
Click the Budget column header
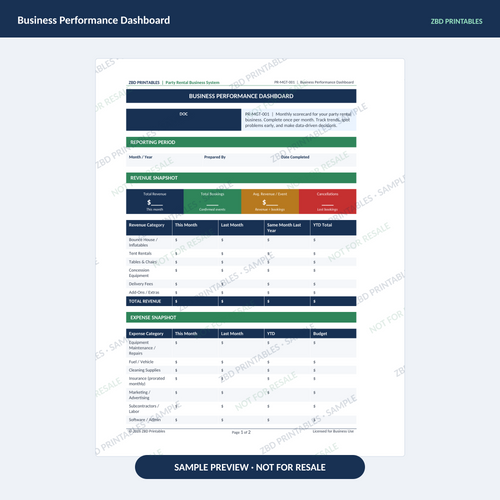[x=333, y=333]
